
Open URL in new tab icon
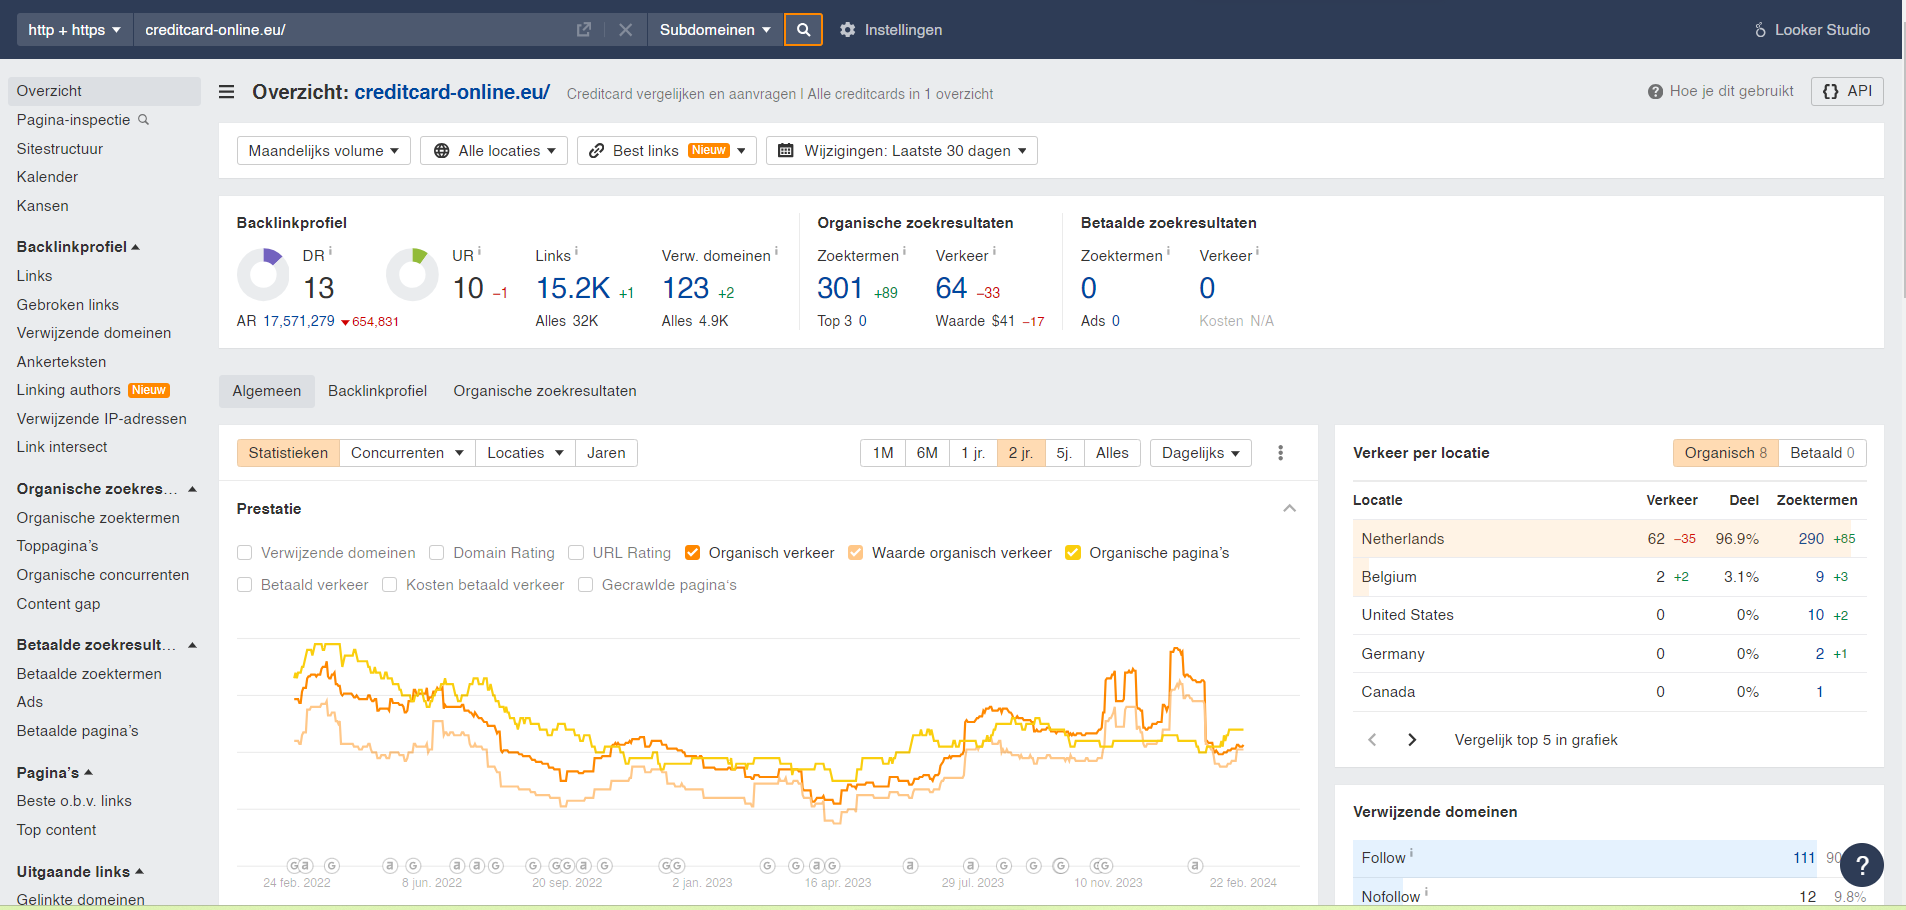pyautogui.click(x=584, y=30)
